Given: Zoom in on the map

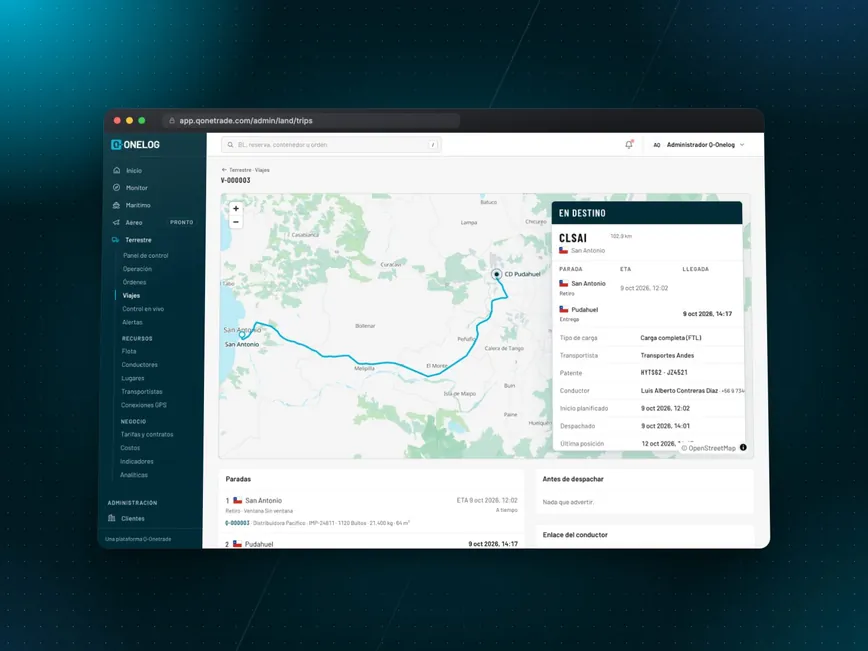Looking at the screenshot, I should tap(236, 209).
